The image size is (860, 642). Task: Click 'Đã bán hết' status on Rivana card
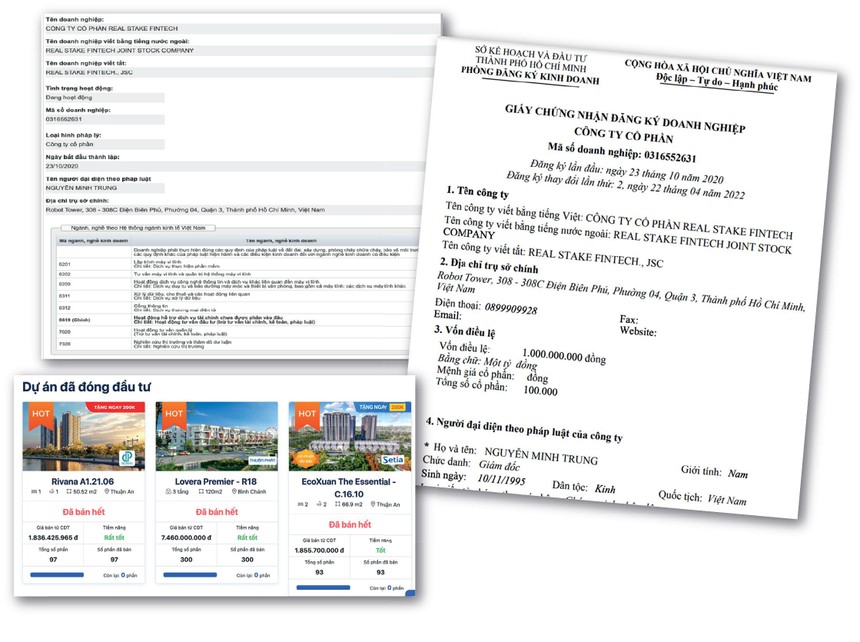(86, 513)
